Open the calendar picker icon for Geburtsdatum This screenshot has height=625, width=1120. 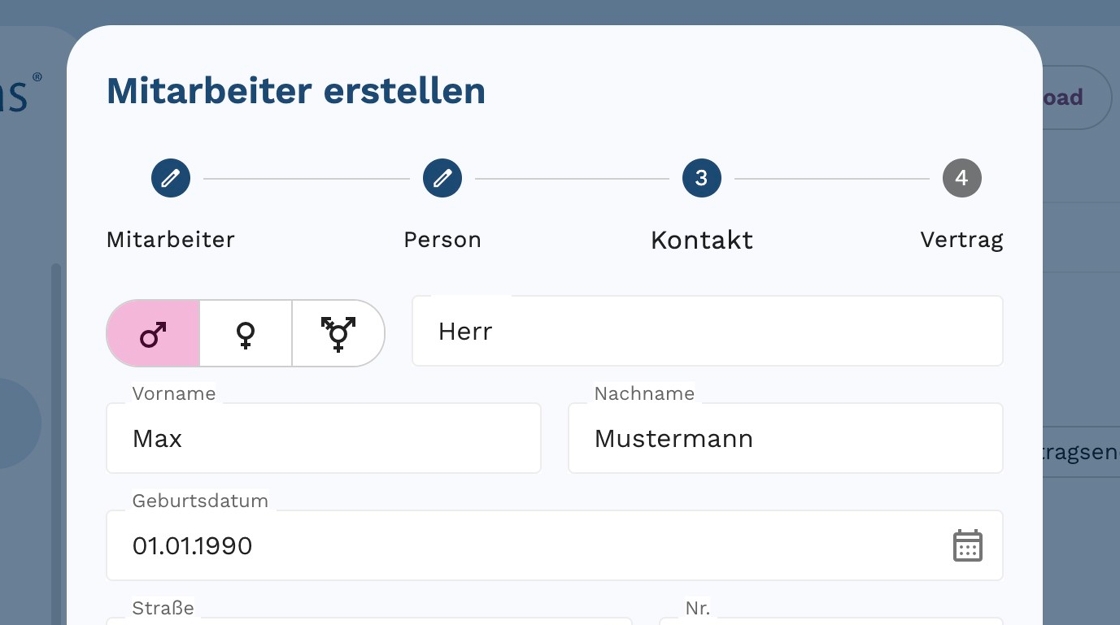pos(967,545)
